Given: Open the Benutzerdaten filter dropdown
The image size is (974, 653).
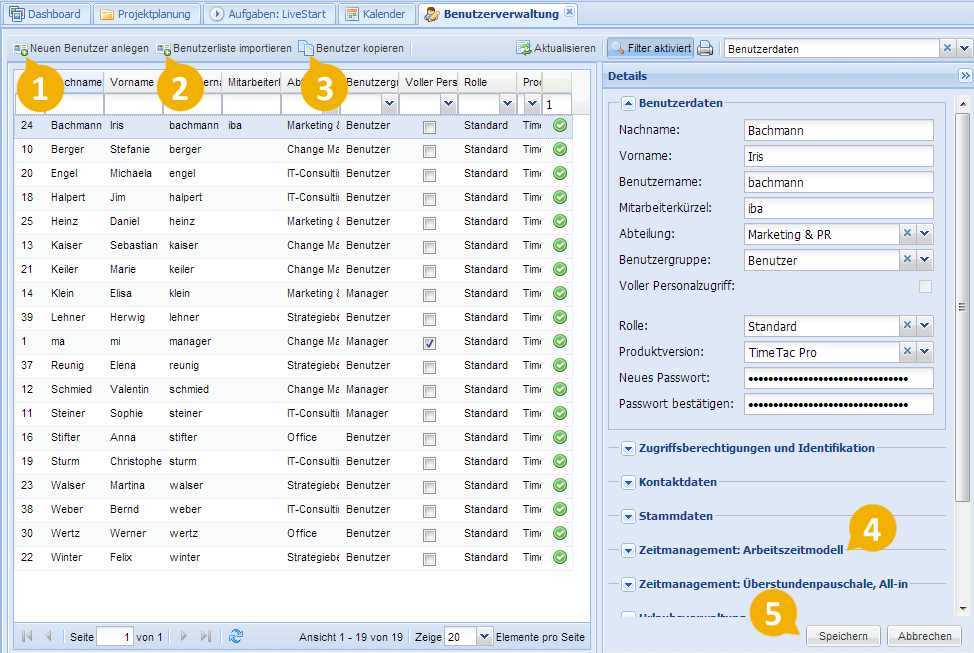Looking at the screenshot, I should point(964,48).
